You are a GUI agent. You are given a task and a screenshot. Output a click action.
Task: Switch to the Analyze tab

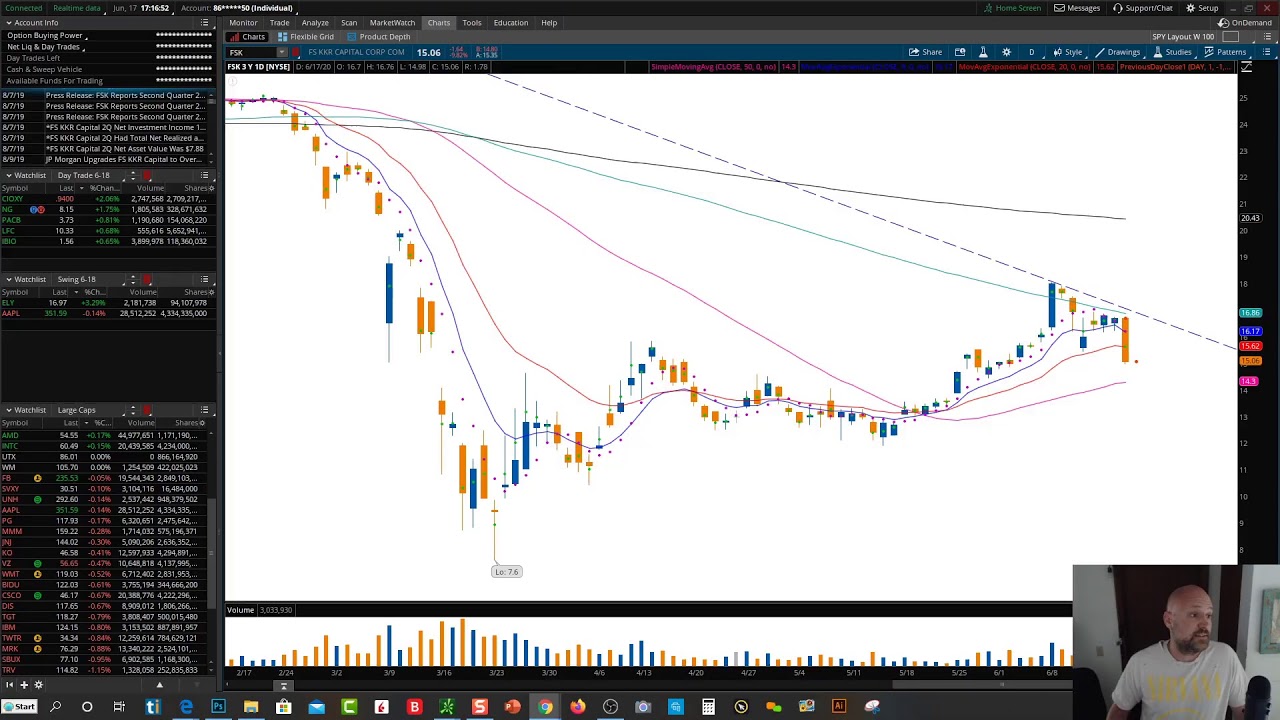[x=315, y=22]
